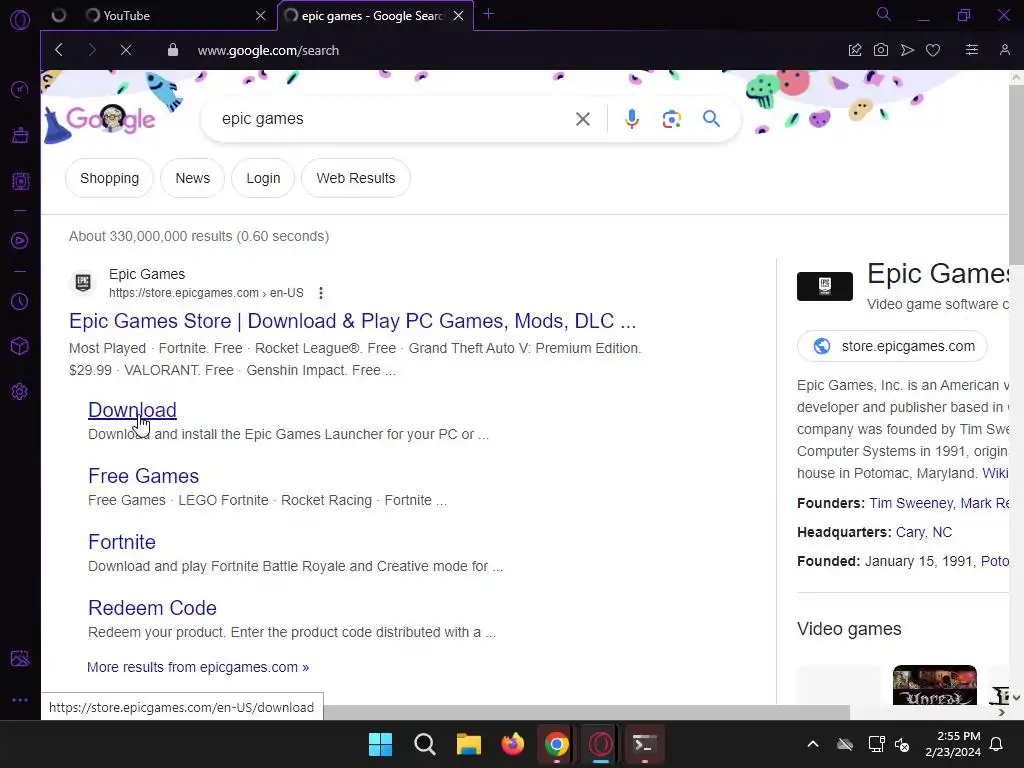Click into the epic games search field
This screenshot has width=1024, height=768.
tap(392, 119)
